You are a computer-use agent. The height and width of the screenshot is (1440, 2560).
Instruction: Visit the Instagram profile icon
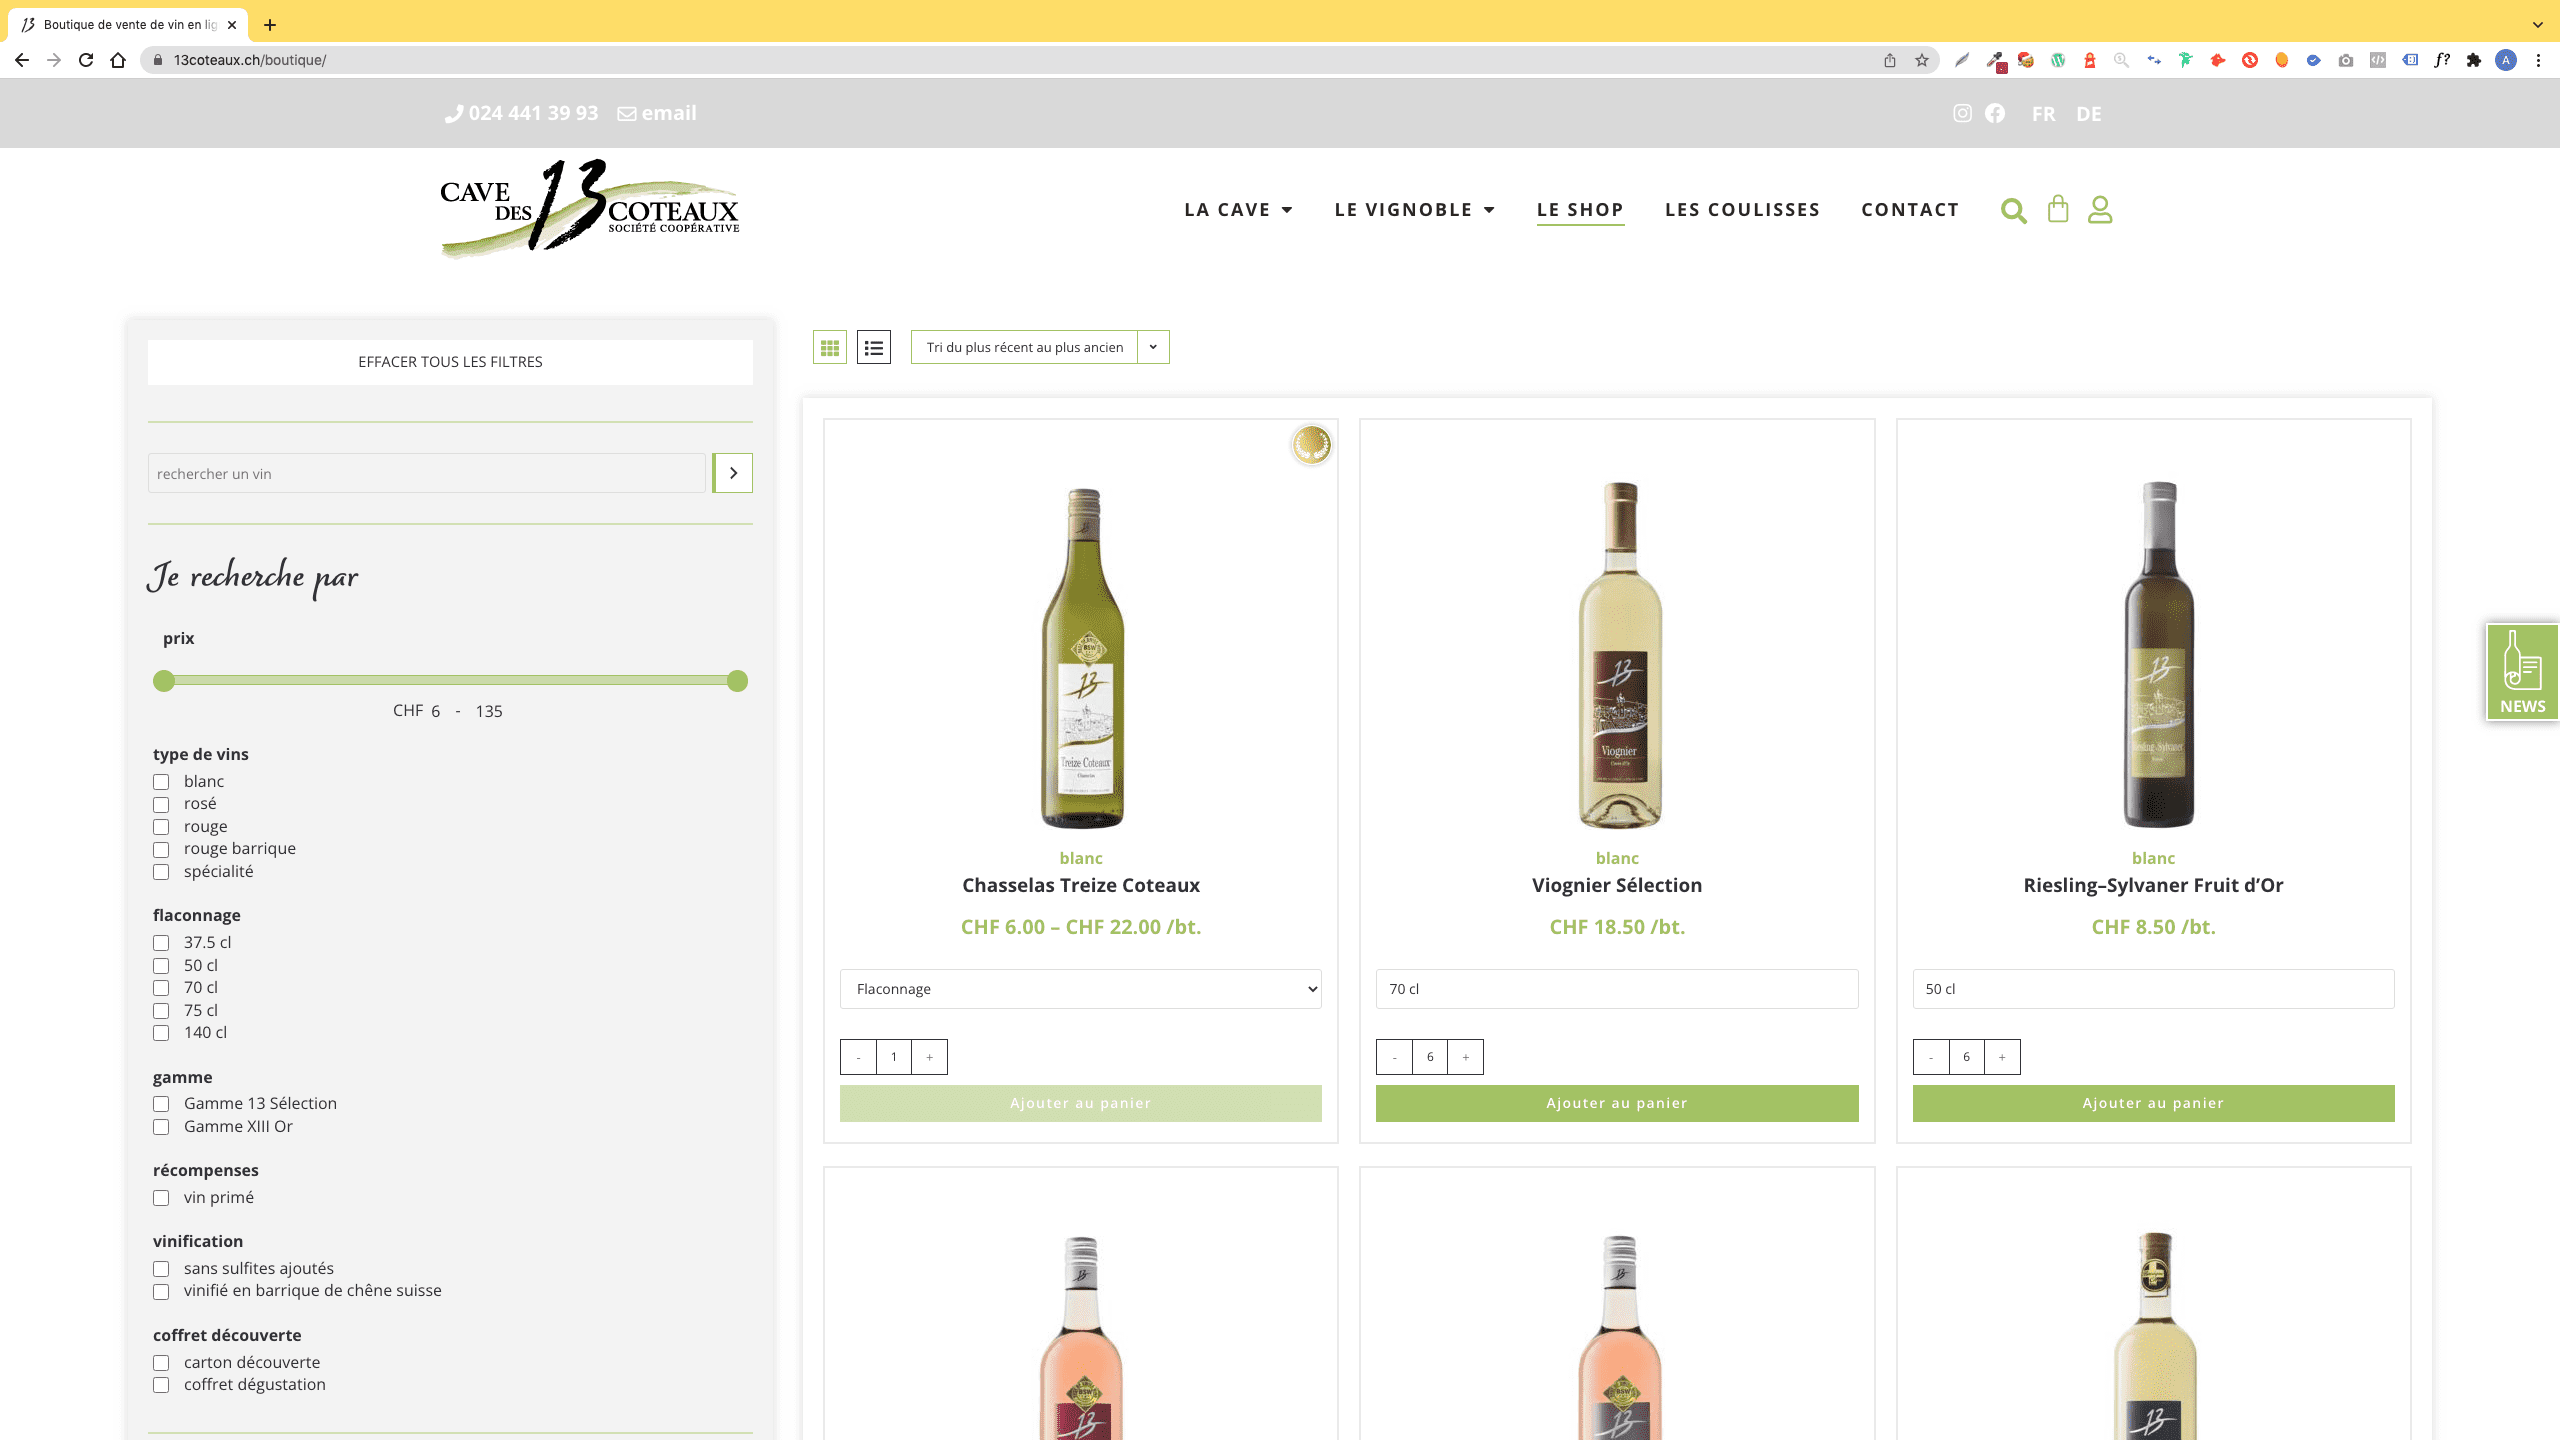point(1963,113)
